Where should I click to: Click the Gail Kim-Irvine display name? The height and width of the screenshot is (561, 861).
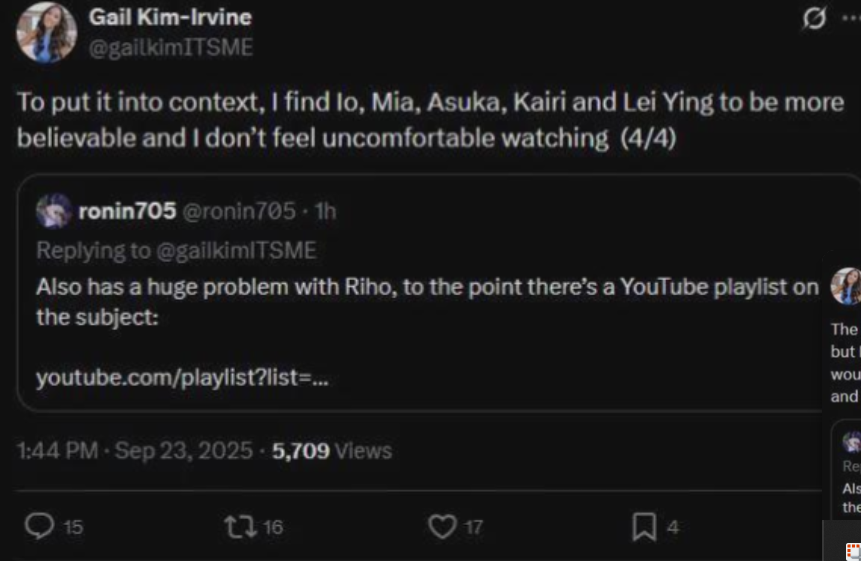(170, 17)
